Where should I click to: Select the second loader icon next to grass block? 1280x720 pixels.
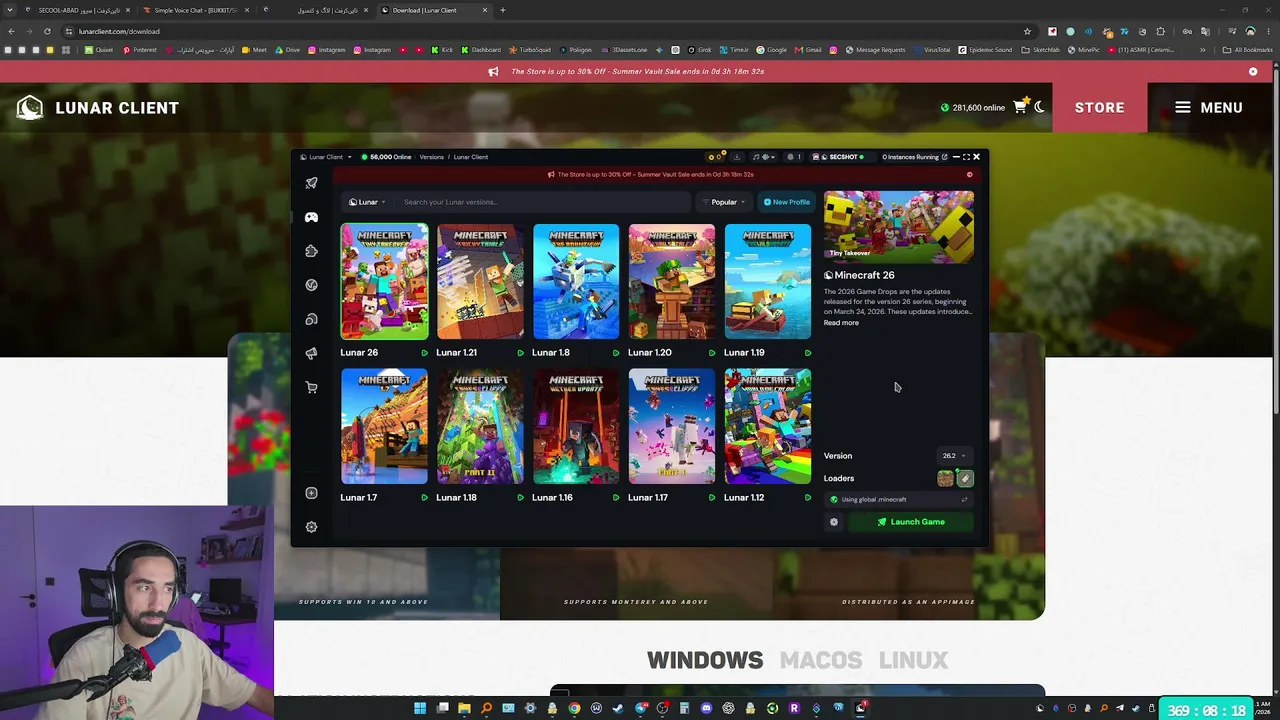coord(965,479)
